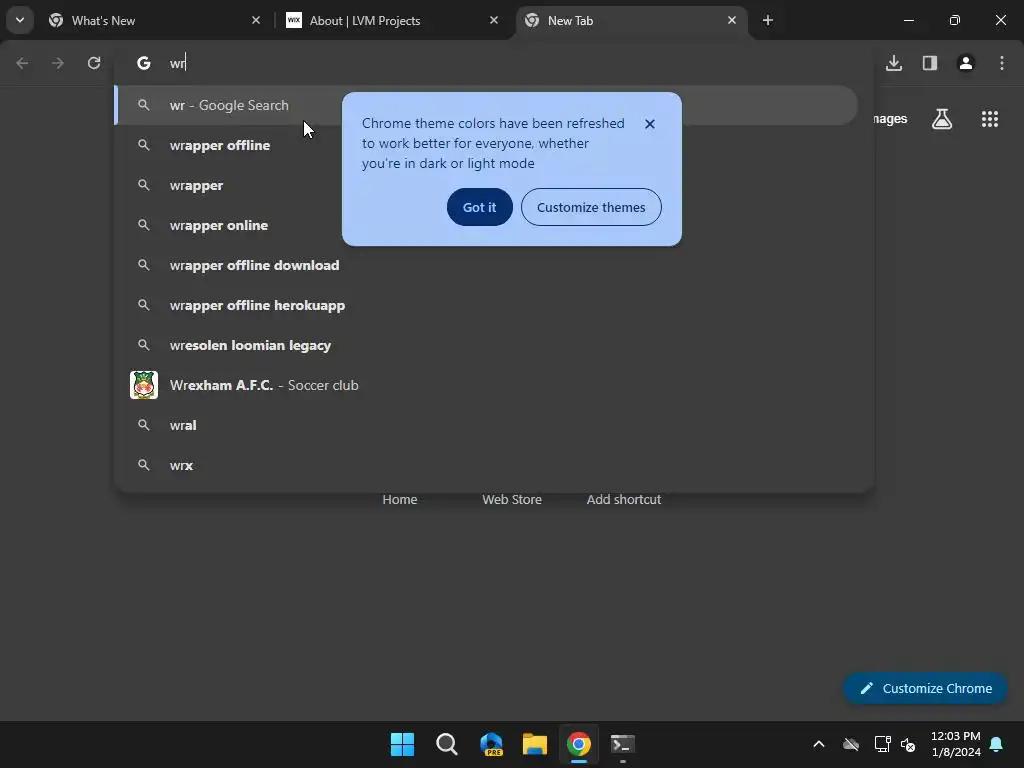Select wr - Google Search suggestion
The width and height of the screenshot is (1024, 768).
pos(486,105)
